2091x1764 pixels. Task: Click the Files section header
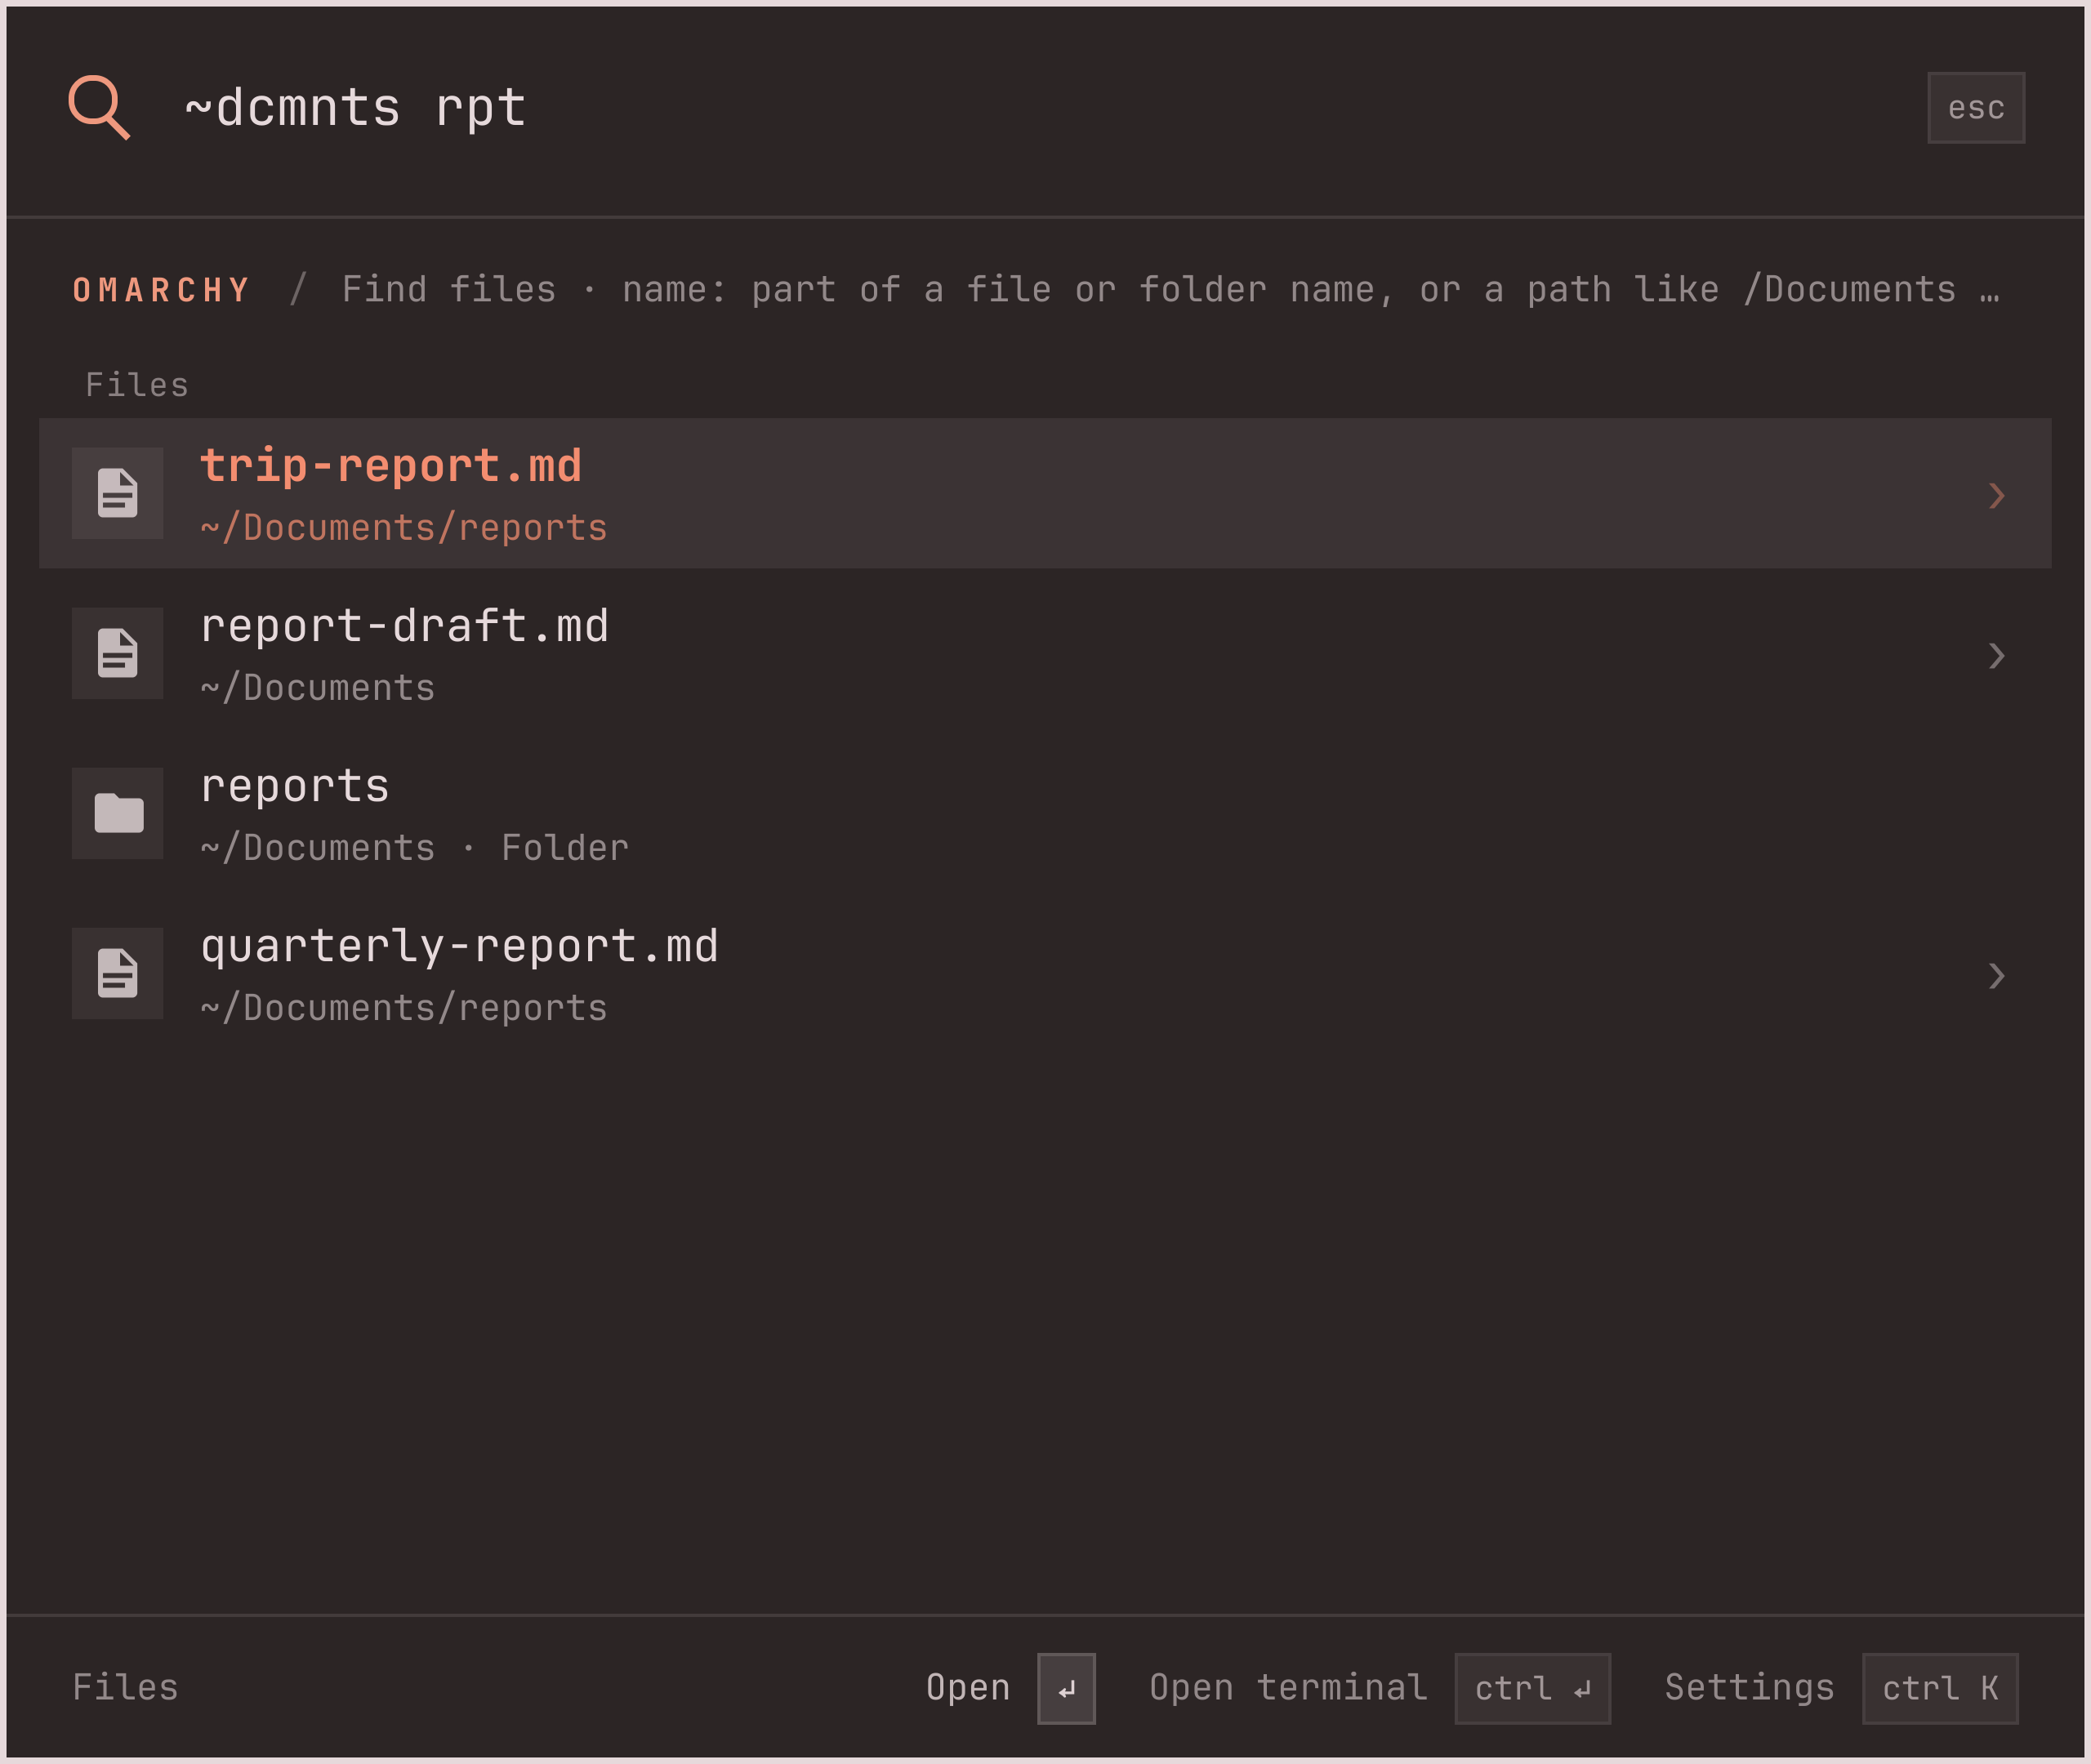click(137, 385)
